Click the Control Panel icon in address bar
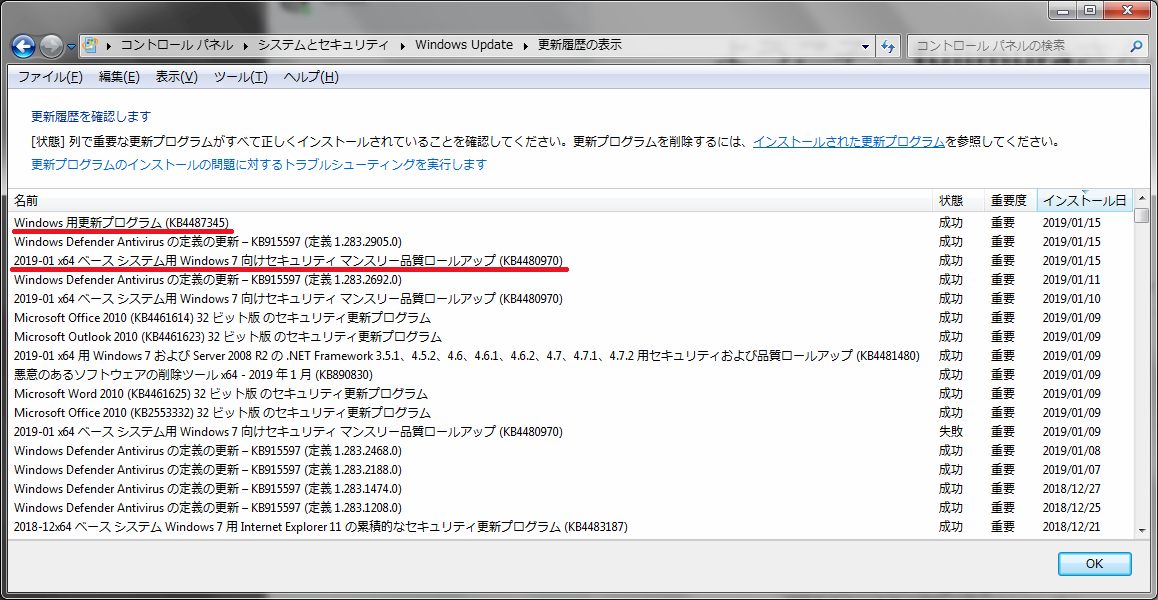The height and width of the screenshot is (600, 1158). click(x=90, y=45)
